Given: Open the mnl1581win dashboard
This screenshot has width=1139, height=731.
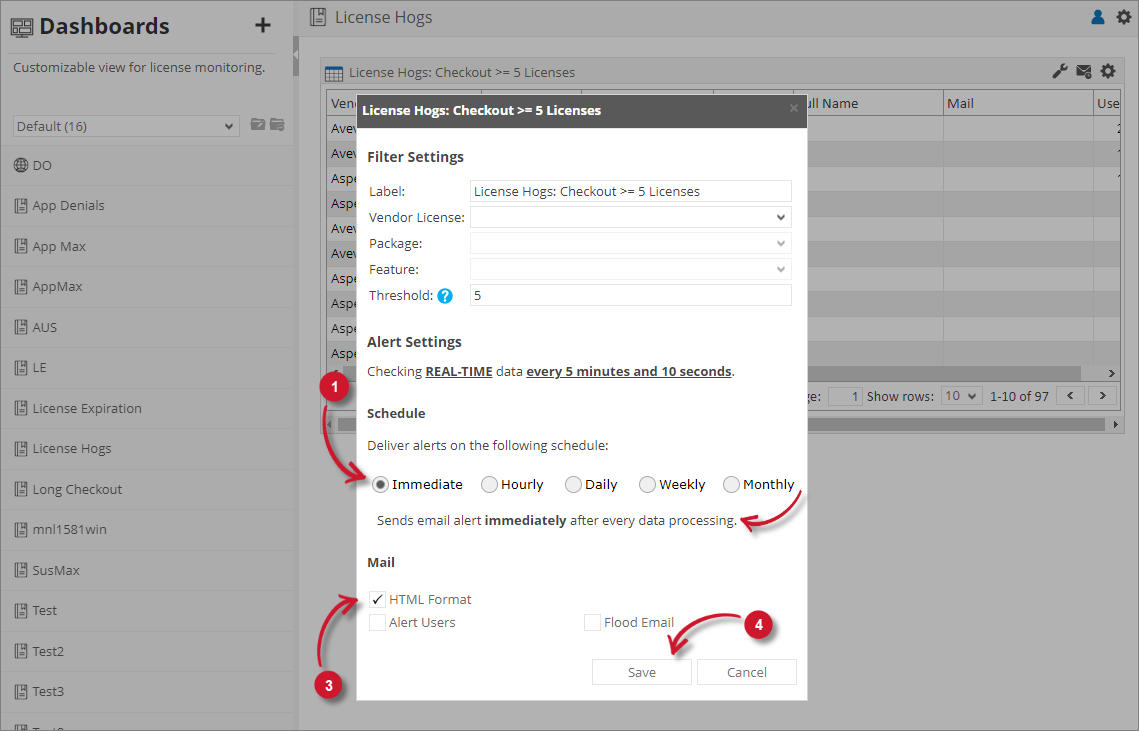Looking at the screenshot, I should click(148, 530).
